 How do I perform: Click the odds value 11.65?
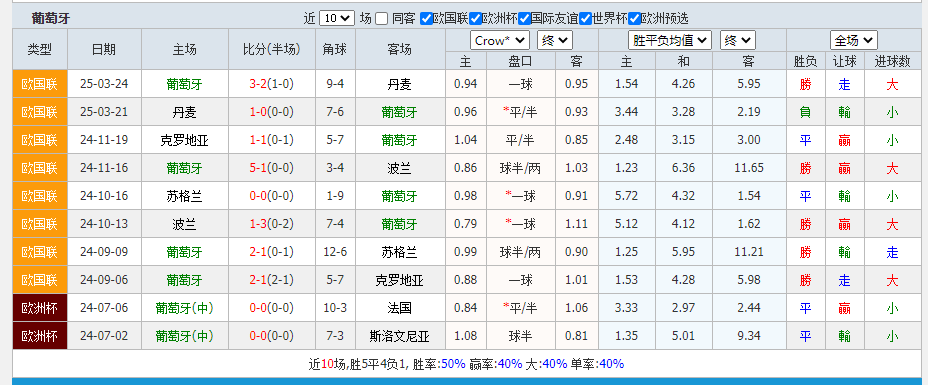coord(749,168)
